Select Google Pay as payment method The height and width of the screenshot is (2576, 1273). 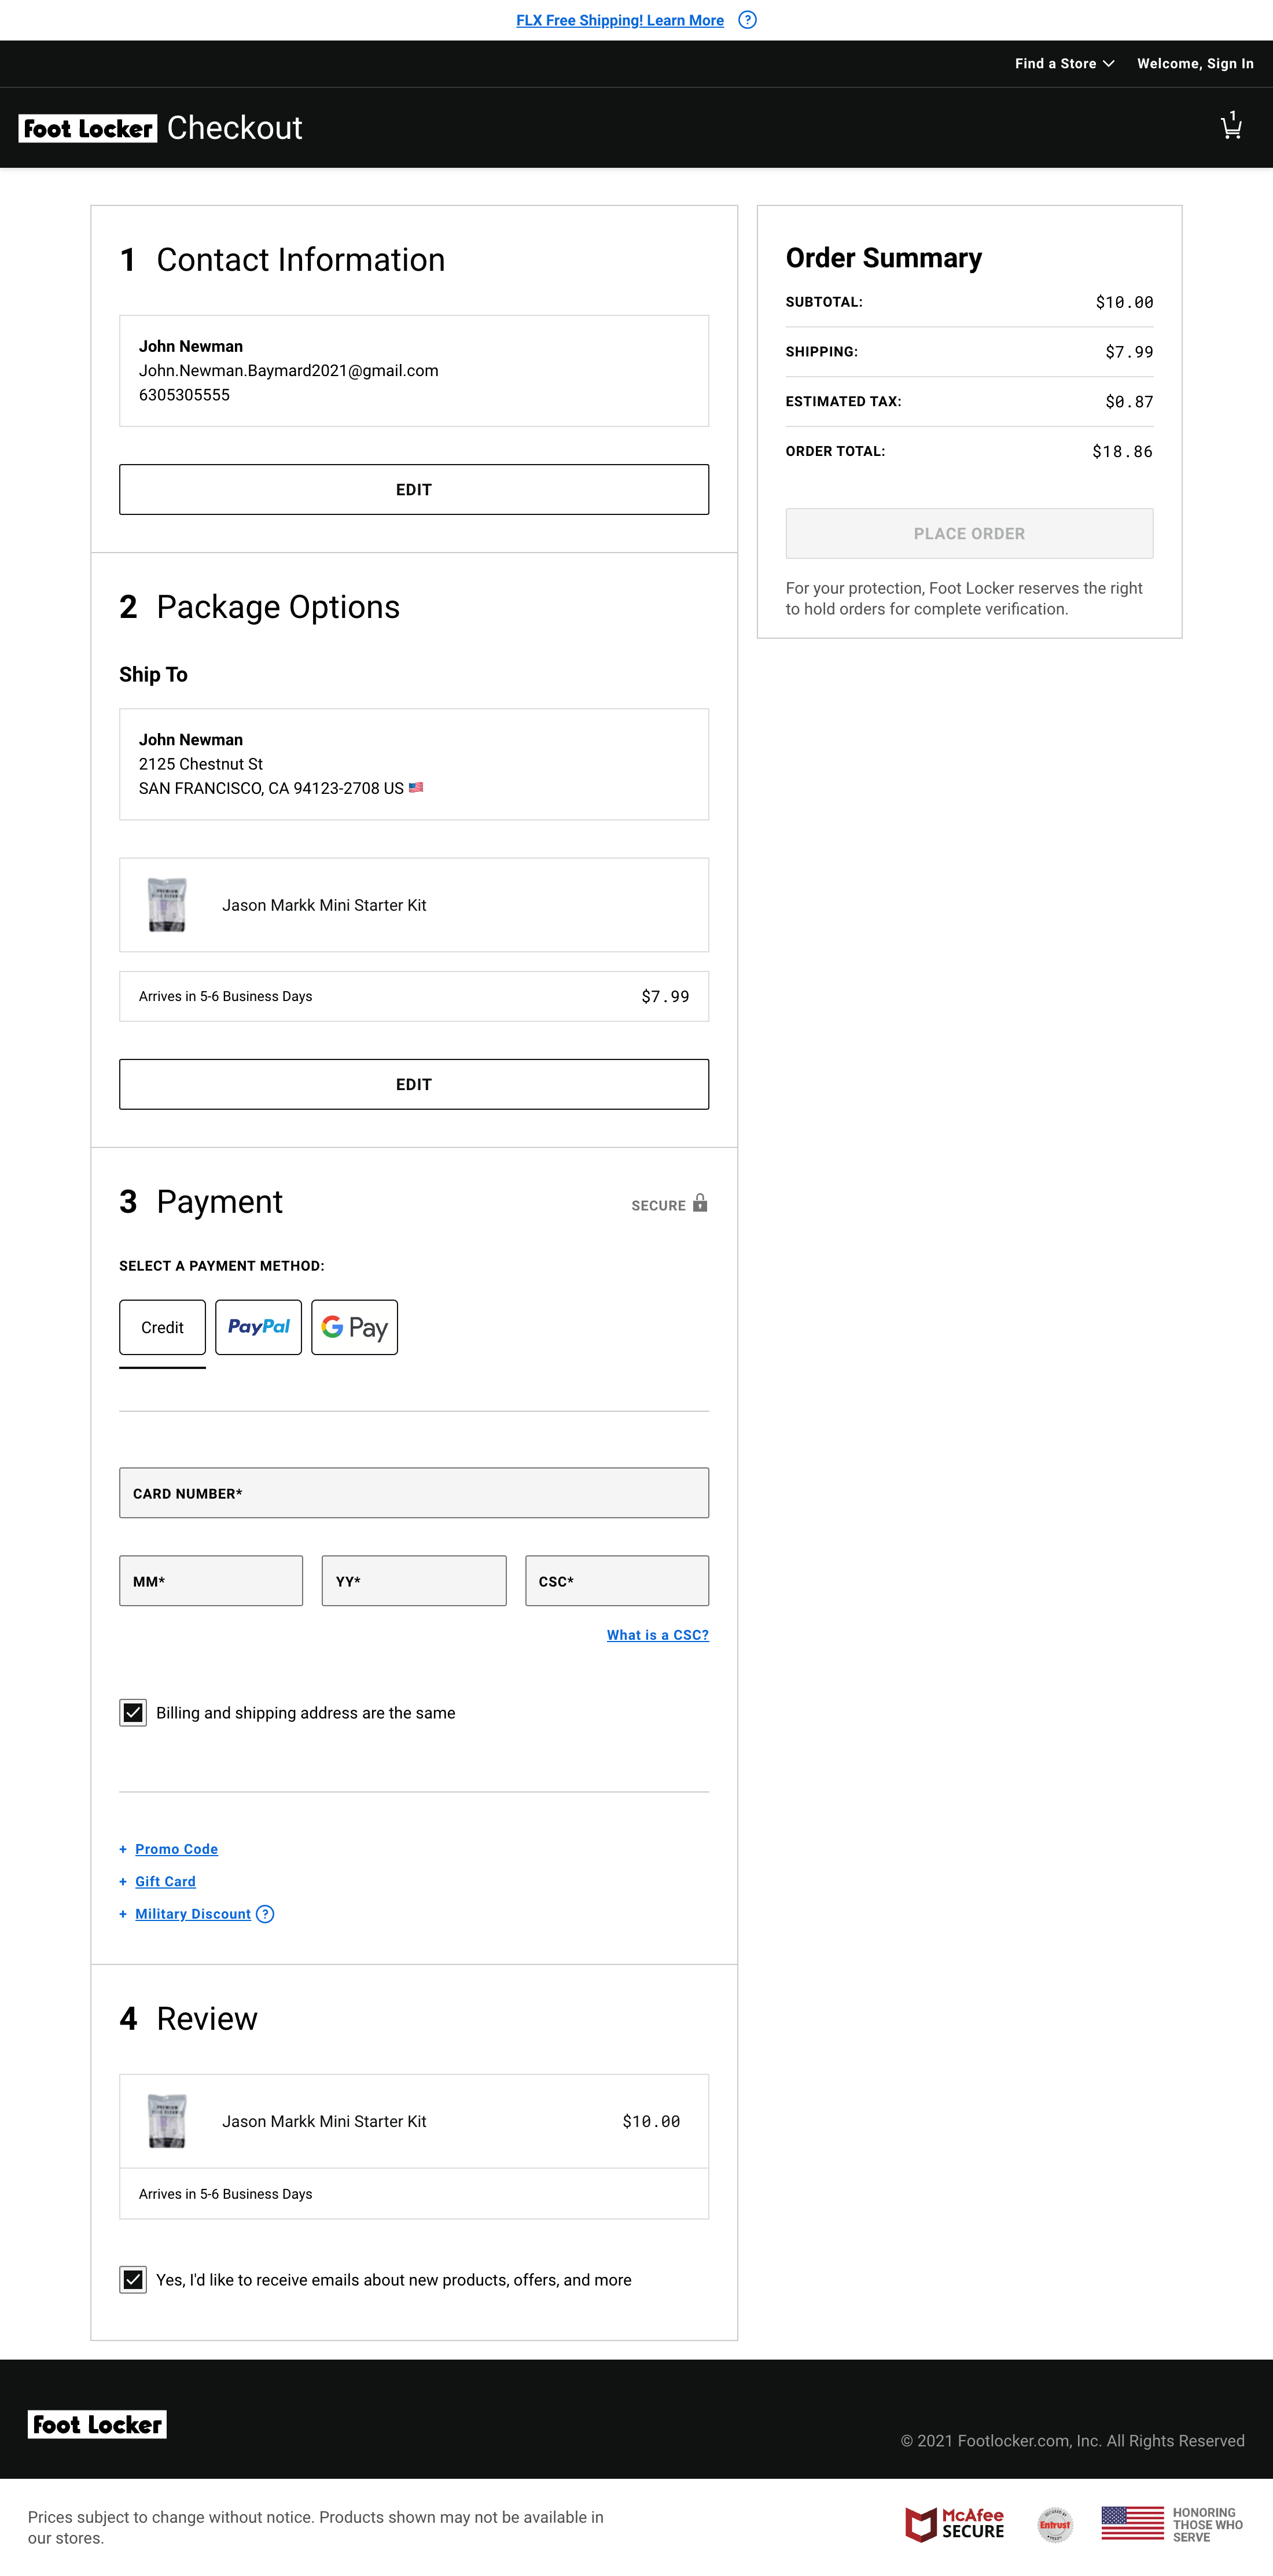coord(354,1327)
